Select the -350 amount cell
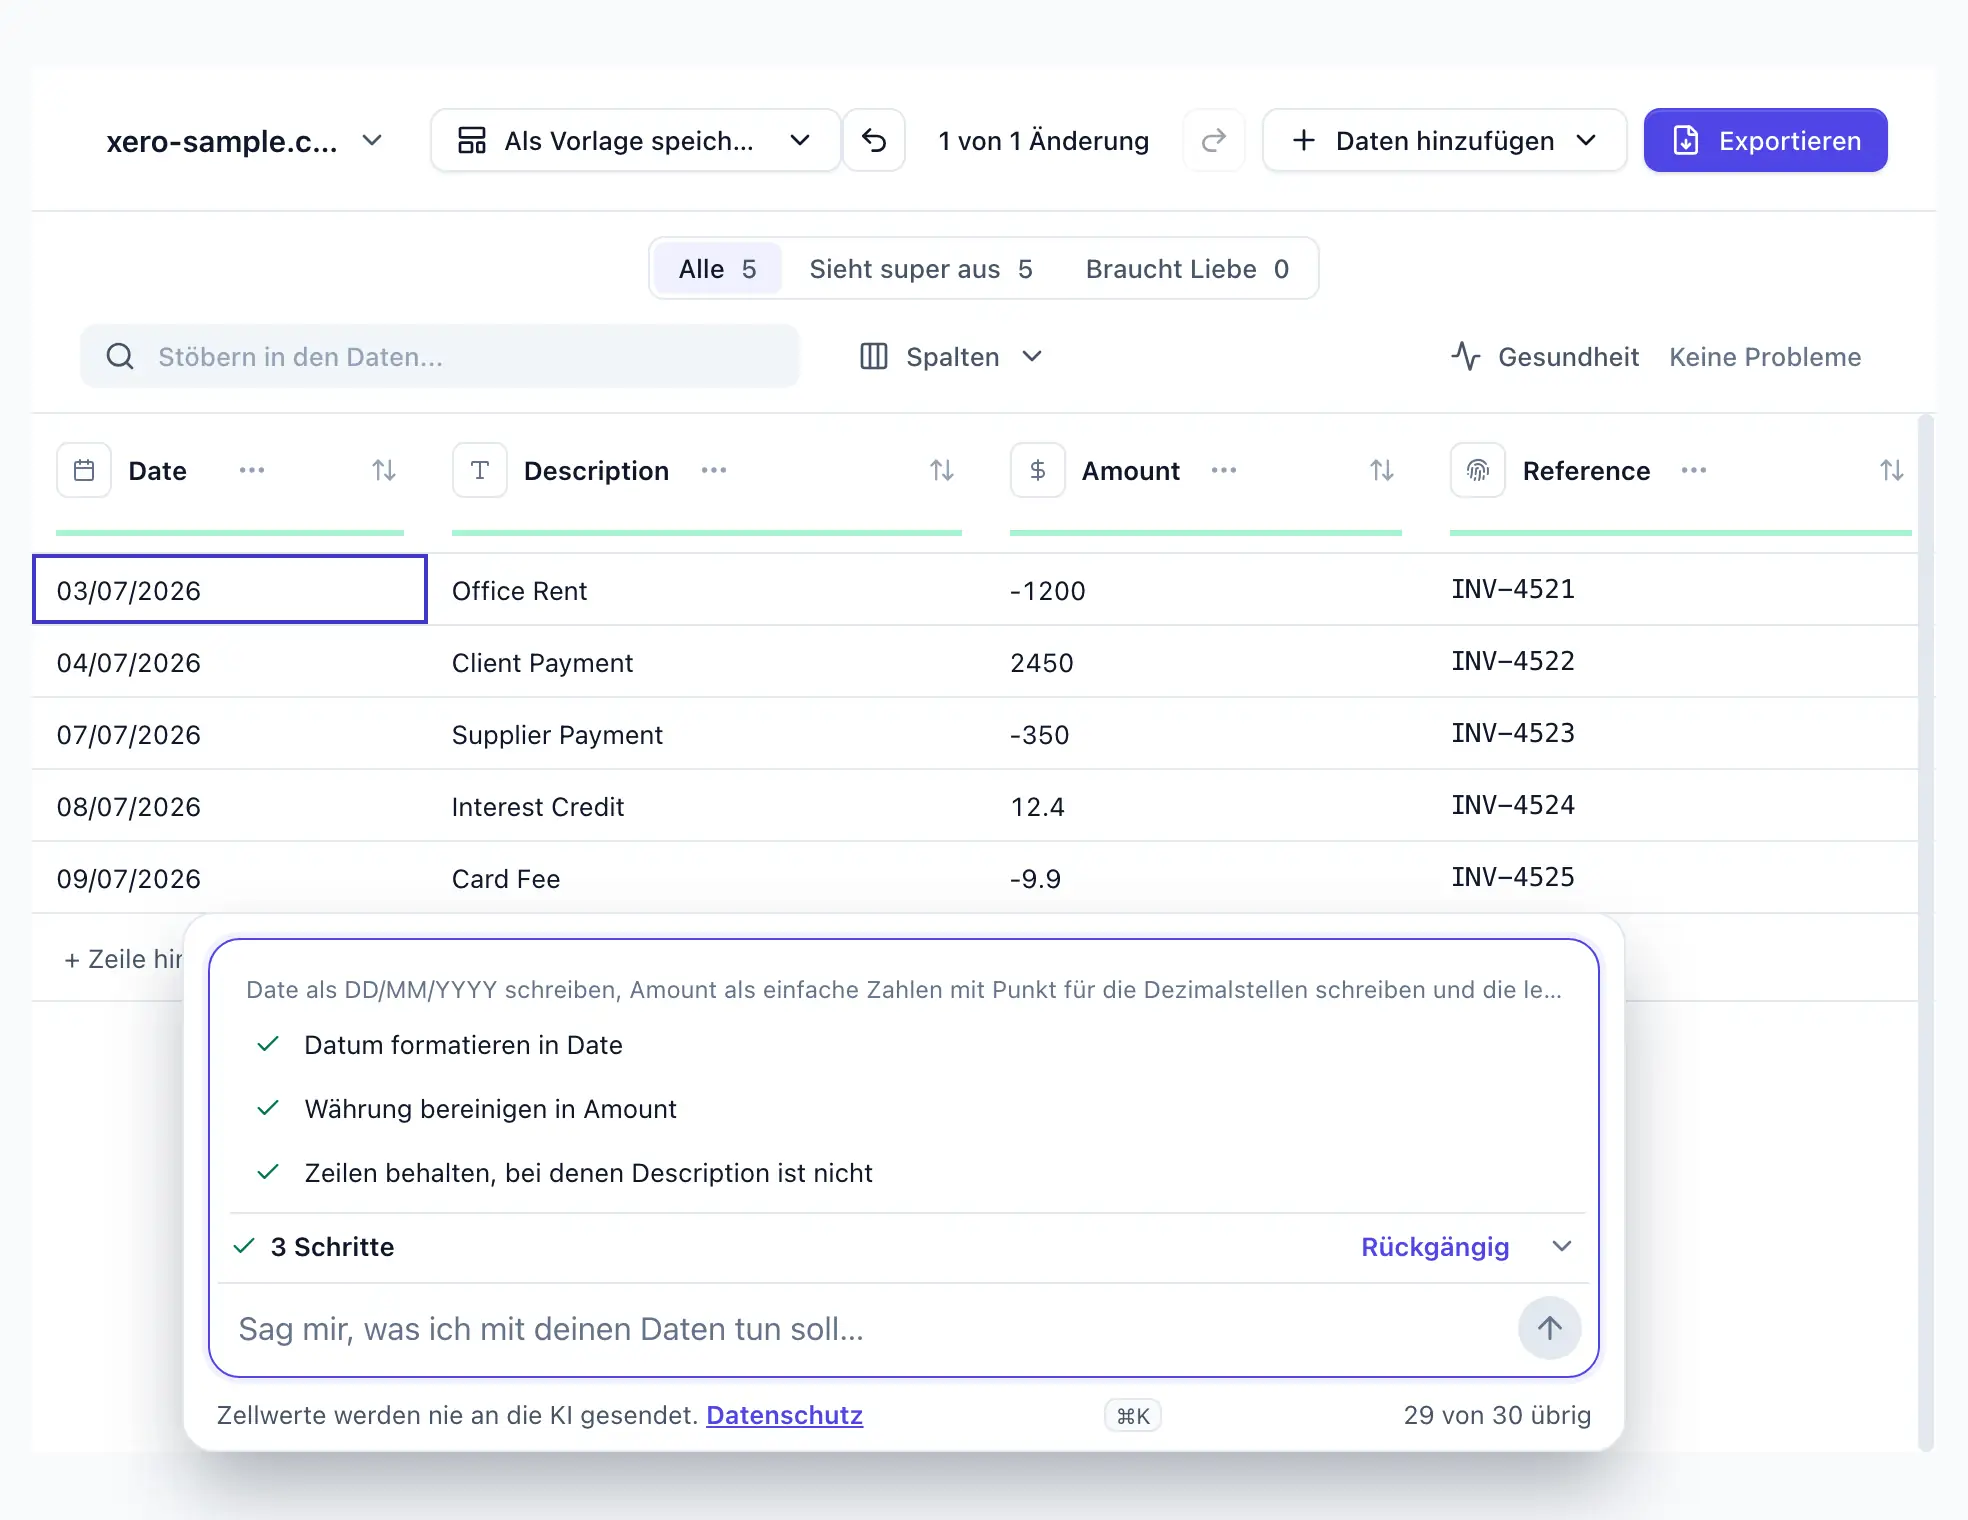The width and height of the screenshot is (1968, 1520). [1206, 734]
